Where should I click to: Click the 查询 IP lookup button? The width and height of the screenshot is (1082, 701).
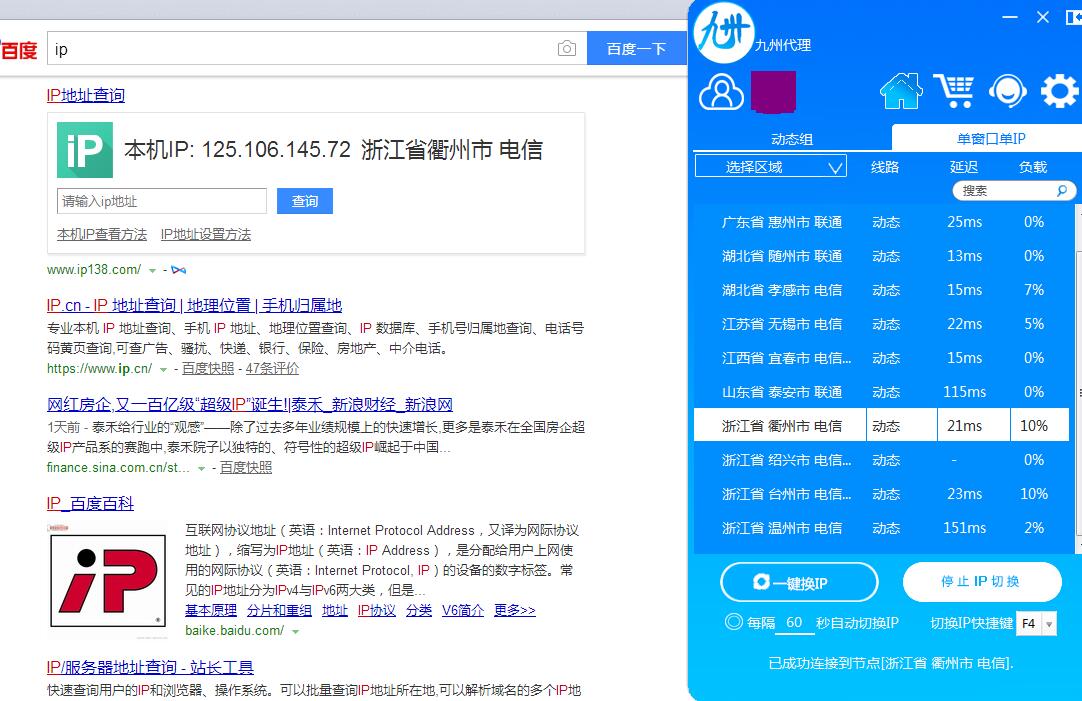[304, 201]
